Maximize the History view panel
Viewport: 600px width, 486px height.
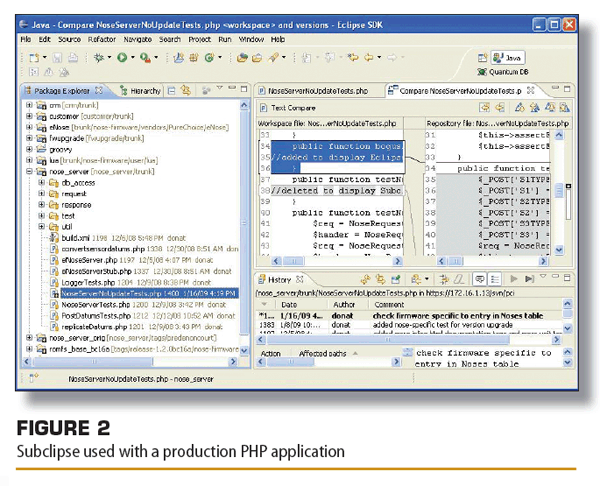(567, 277)
